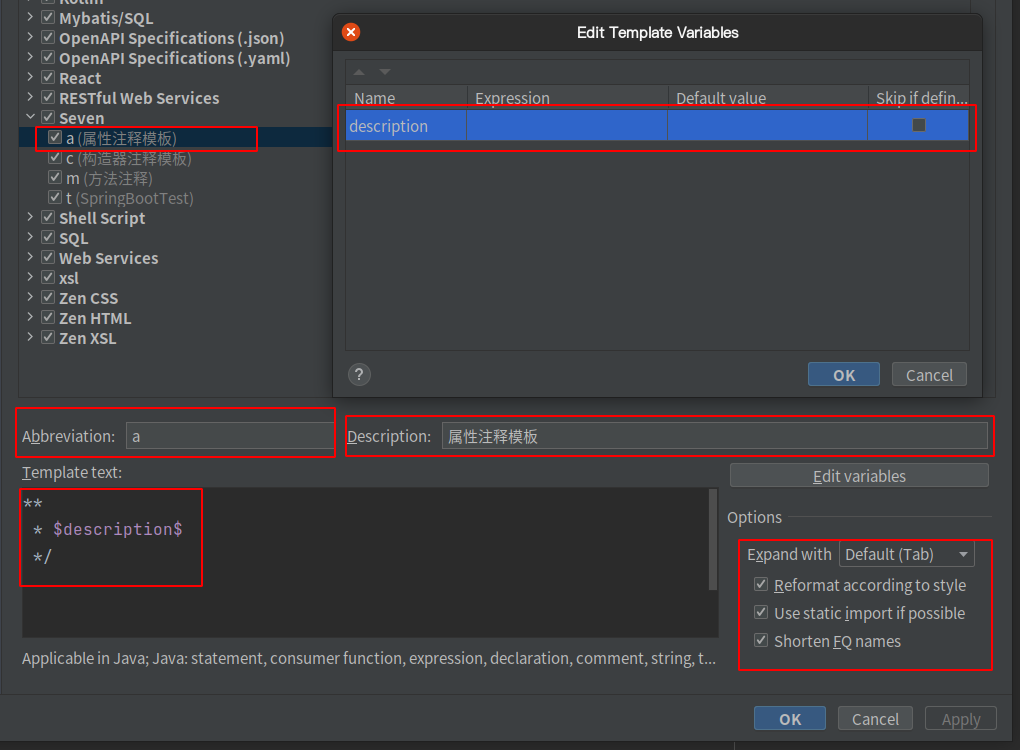1020x750 pixels.
Task: Toggle OpenAPI Specifications (.yaml) checkbox
Action: [48, 58]
